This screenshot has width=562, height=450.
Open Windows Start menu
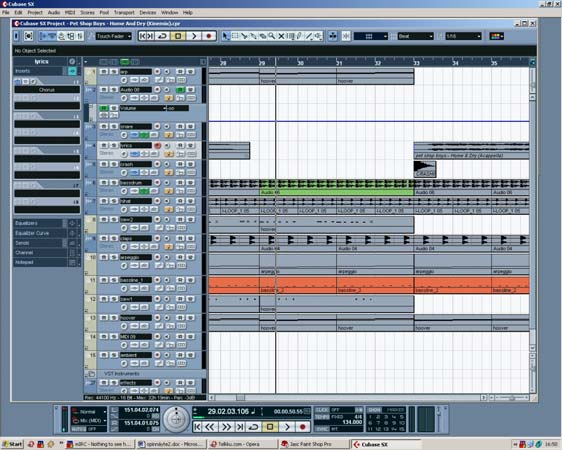coord(12,444)
